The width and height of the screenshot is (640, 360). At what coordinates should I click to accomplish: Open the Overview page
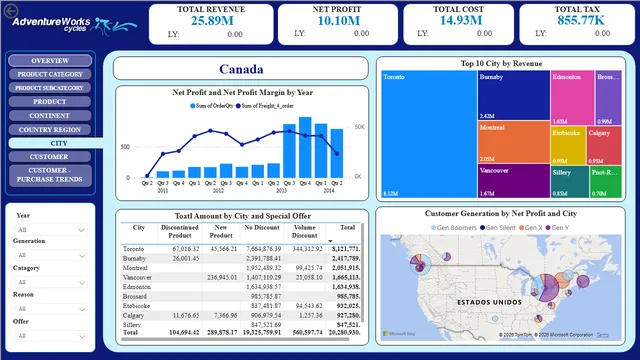coord(50,61)
